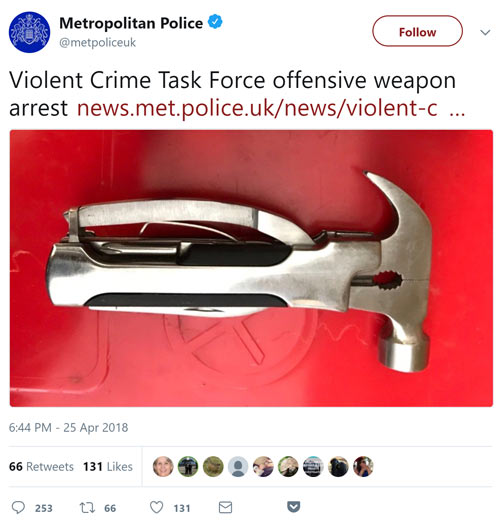Follow the Metropolitan Police account
The height and width of the screenshot is (520, 500).
tap(417, 31)
